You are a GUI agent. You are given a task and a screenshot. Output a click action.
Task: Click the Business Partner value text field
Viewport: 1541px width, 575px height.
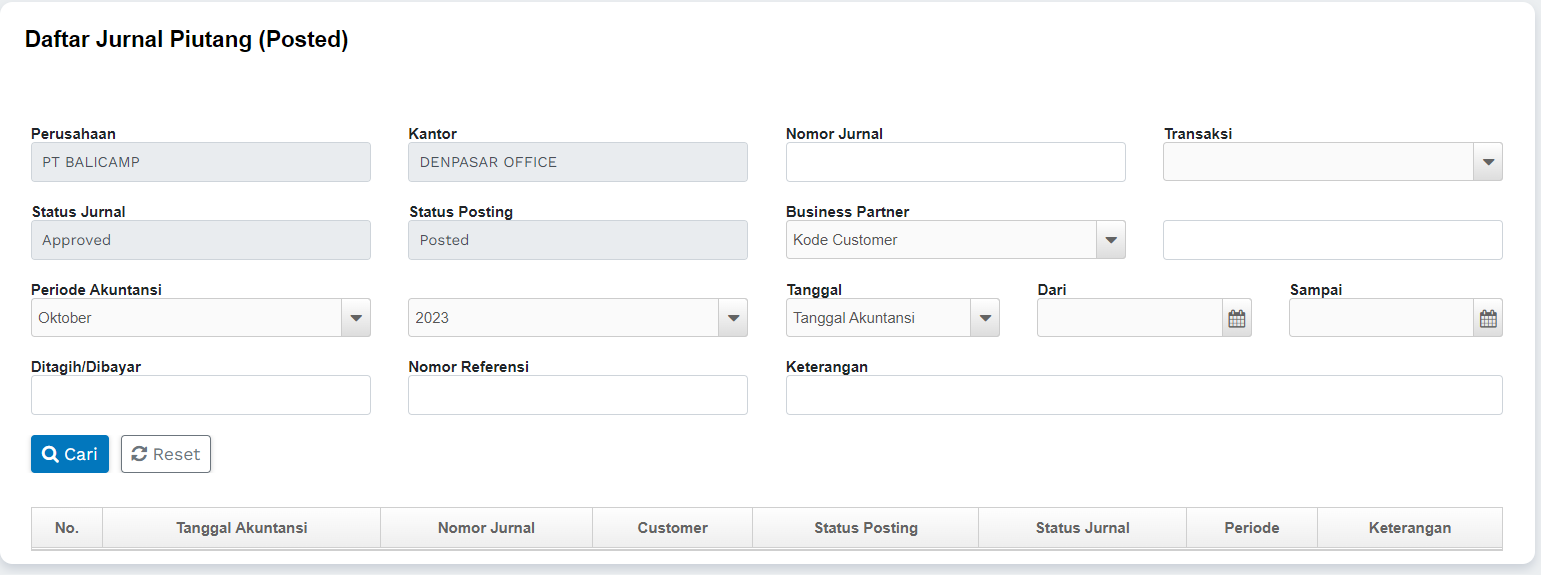tap(1332, 240)
